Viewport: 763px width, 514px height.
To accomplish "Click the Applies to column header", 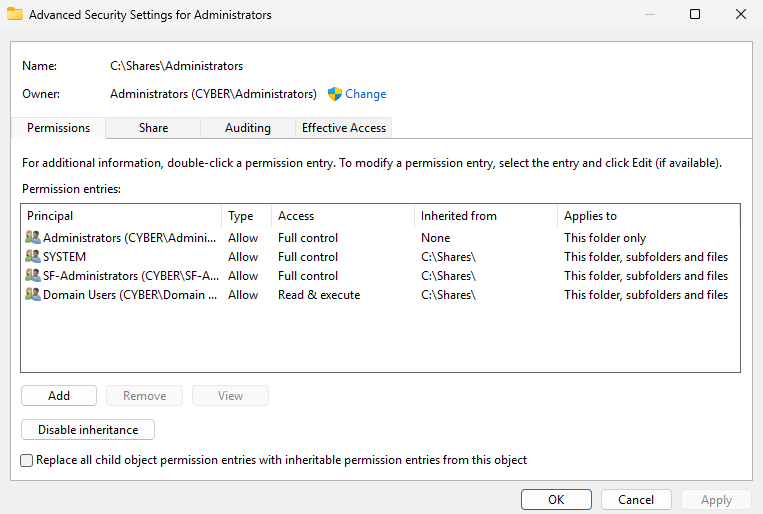I will [647, 216].
